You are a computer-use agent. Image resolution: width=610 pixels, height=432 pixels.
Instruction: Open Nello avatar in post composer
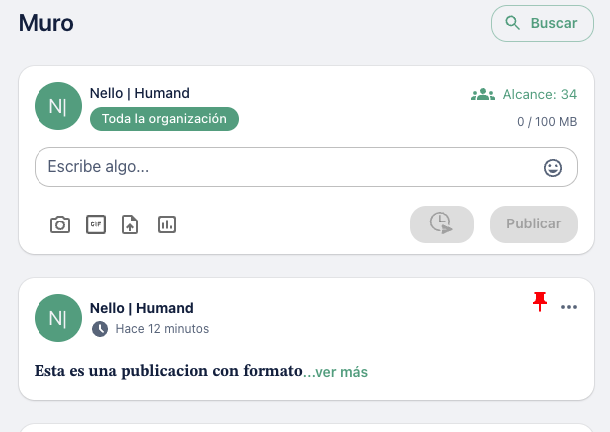(x=58, y=106)
